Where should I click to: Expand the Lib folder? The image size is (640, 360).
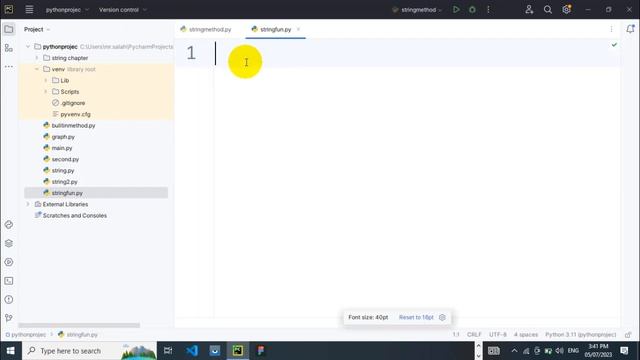point(46,80)
